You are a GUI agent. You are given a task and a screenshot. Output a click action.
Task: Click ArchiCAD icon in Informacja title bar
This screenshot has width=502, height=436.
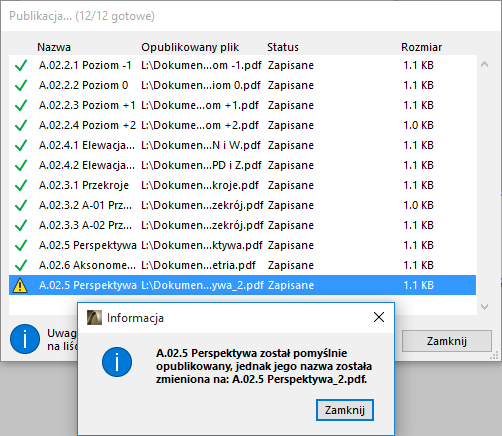(94, 317)
